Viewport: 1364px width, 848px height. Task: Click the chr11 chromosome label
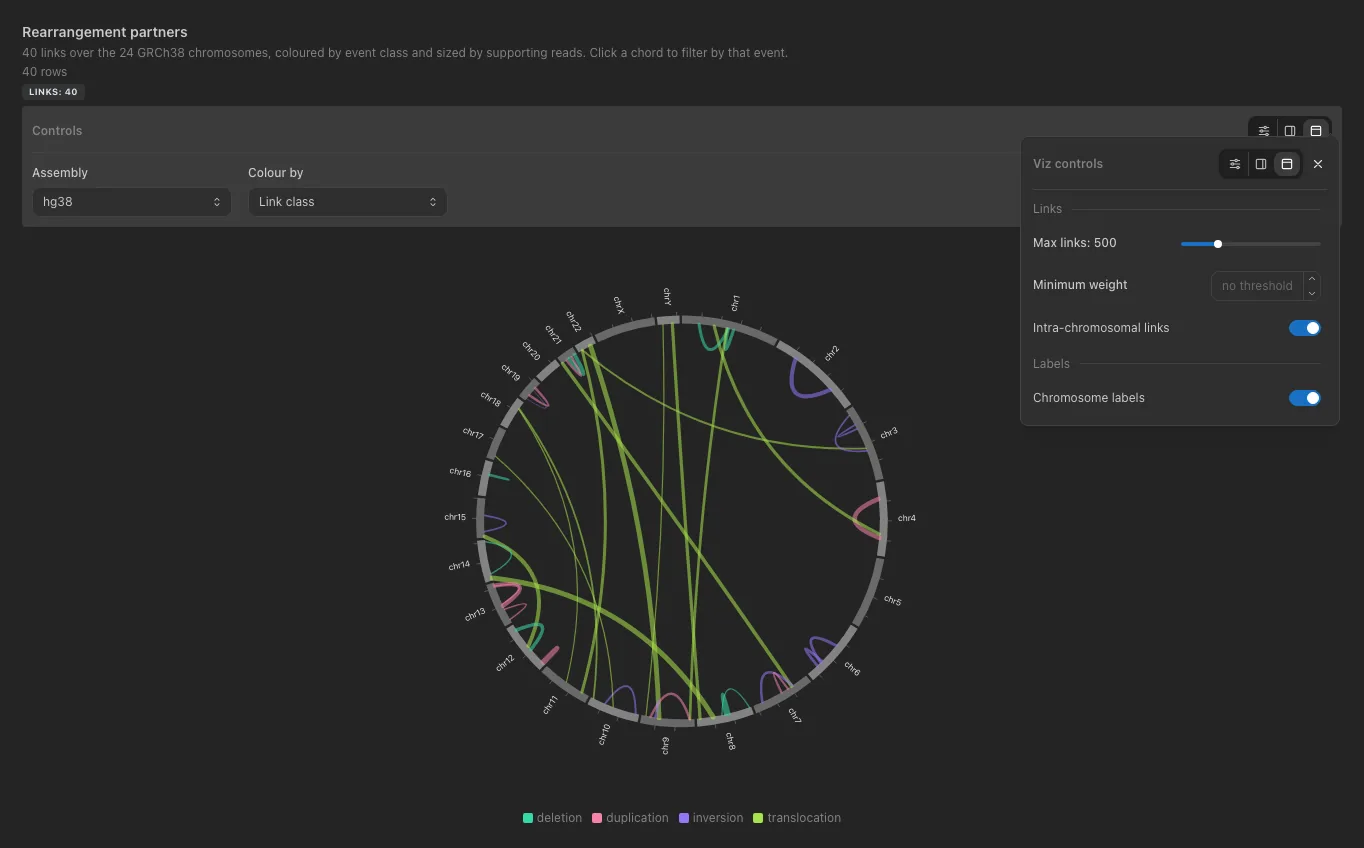(x=549, y=705)
